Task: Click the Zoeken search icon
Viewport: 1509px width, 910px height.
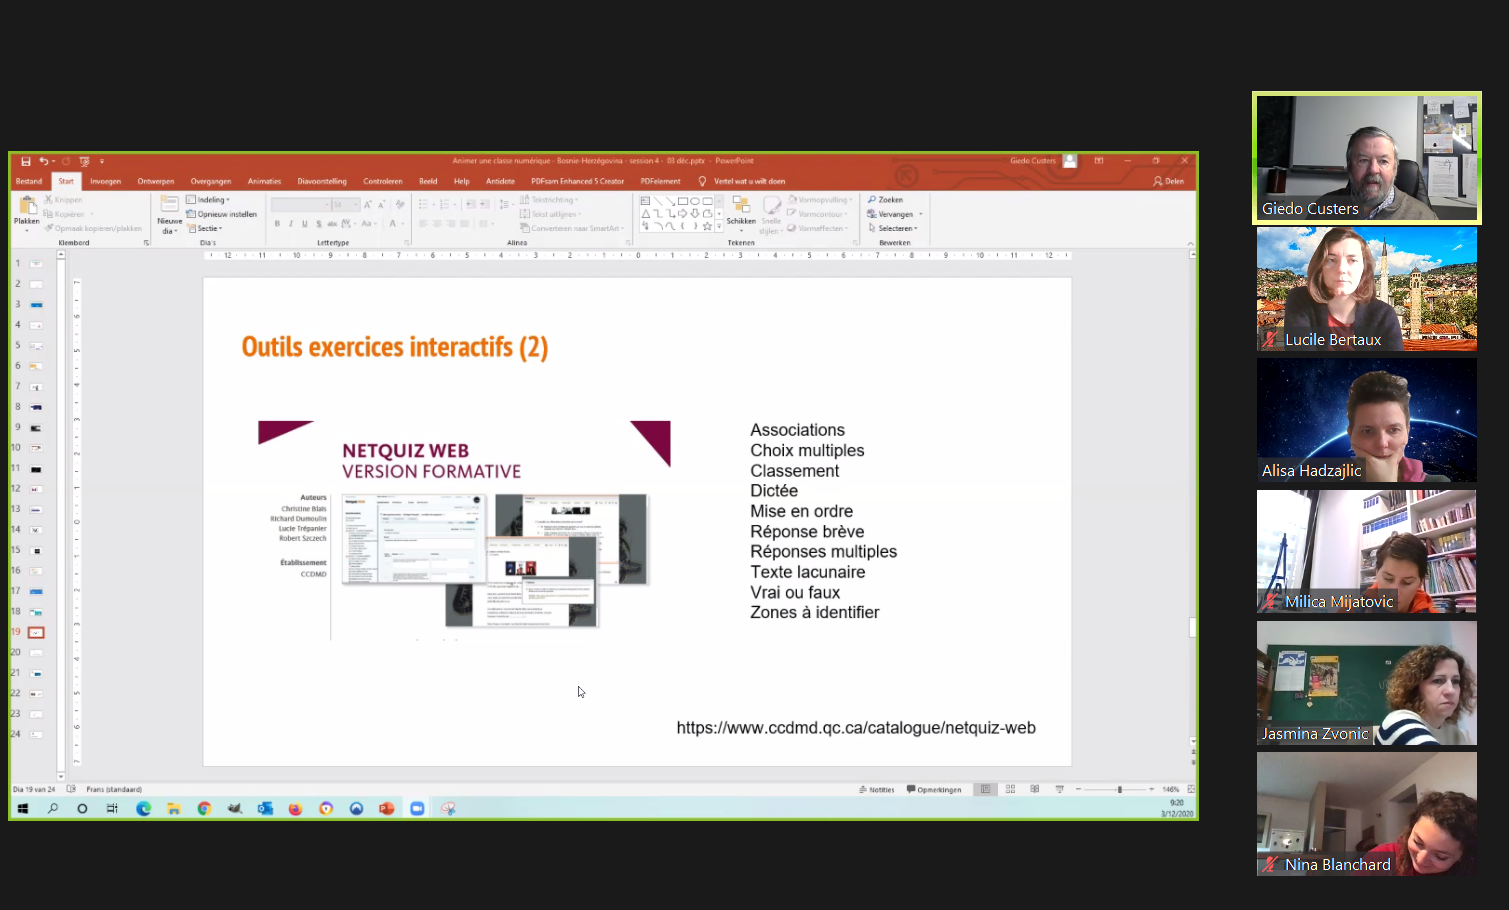Action: pyautogui.click(x=885, y=200)
